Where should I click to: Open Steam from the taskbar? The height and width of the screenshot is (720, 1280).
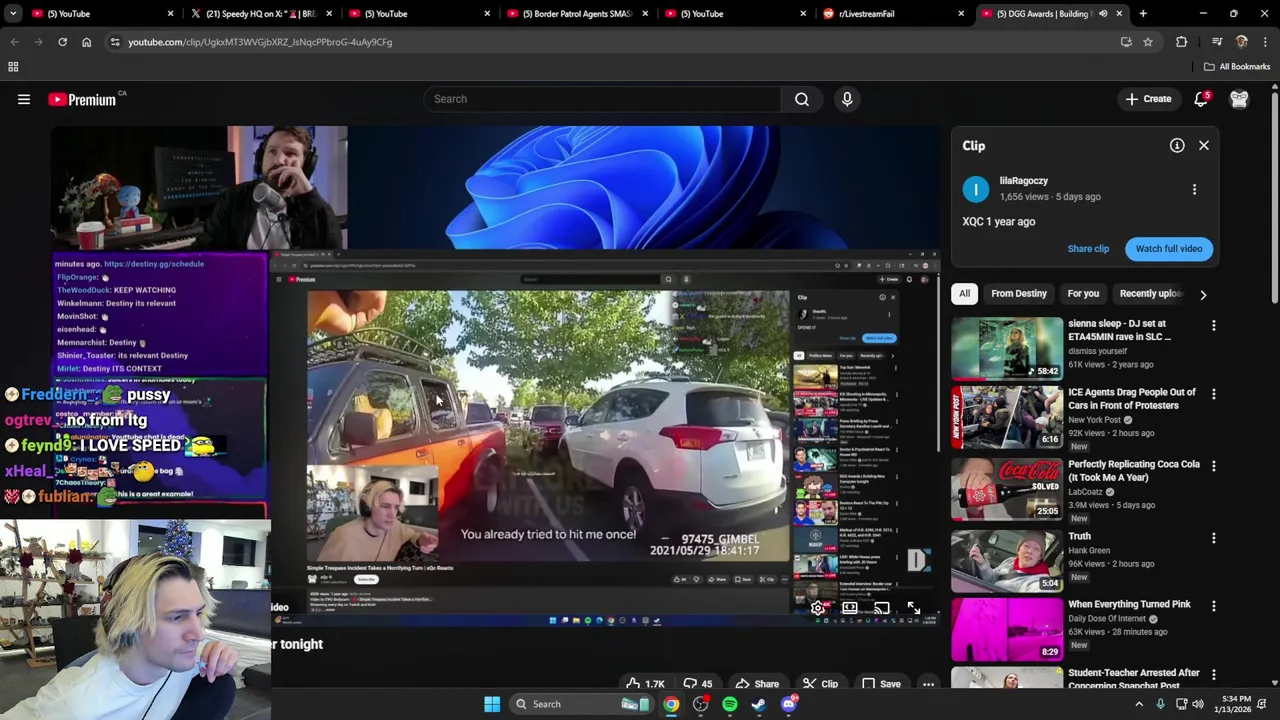pos(759,704)
